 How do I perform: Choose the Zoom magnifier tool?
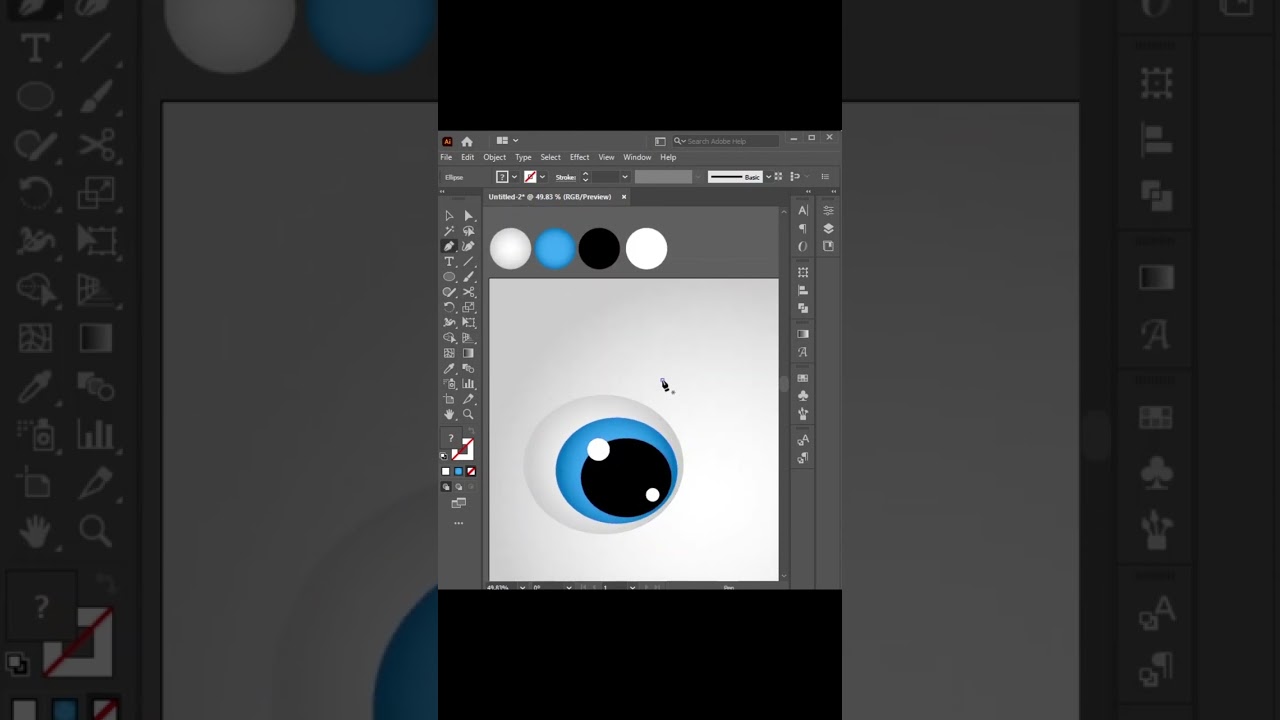click(x=468, y=414)
